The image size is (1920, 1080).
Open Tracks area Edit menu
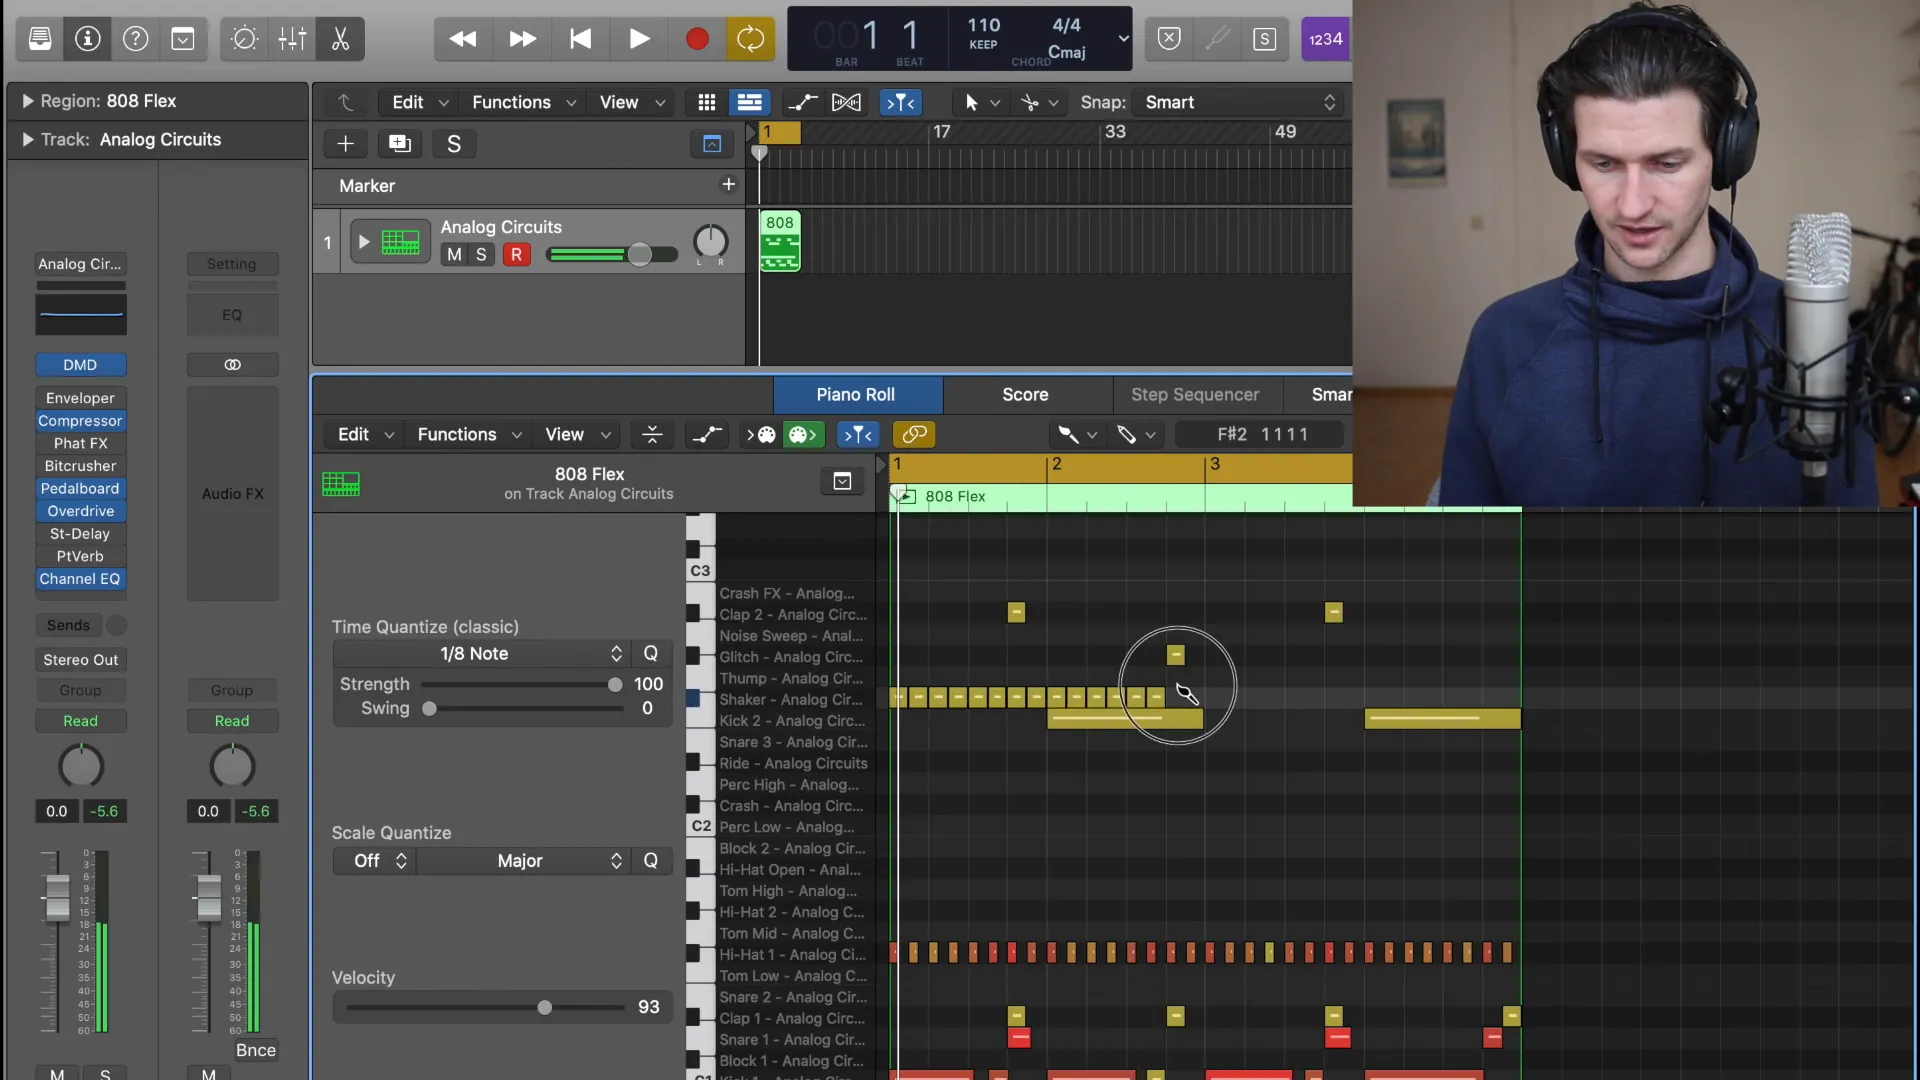pos(419,102)
